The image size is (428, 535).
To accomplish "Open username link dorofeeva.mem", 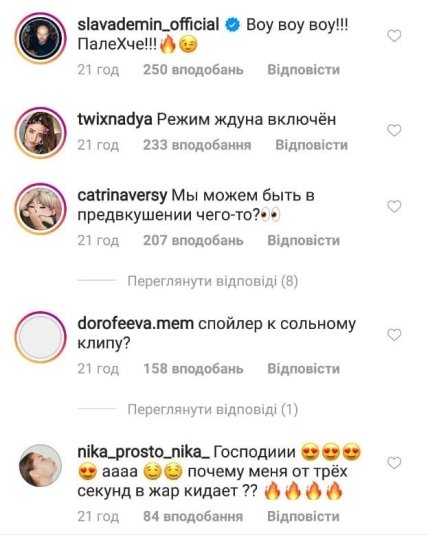I will click(135, 323).
